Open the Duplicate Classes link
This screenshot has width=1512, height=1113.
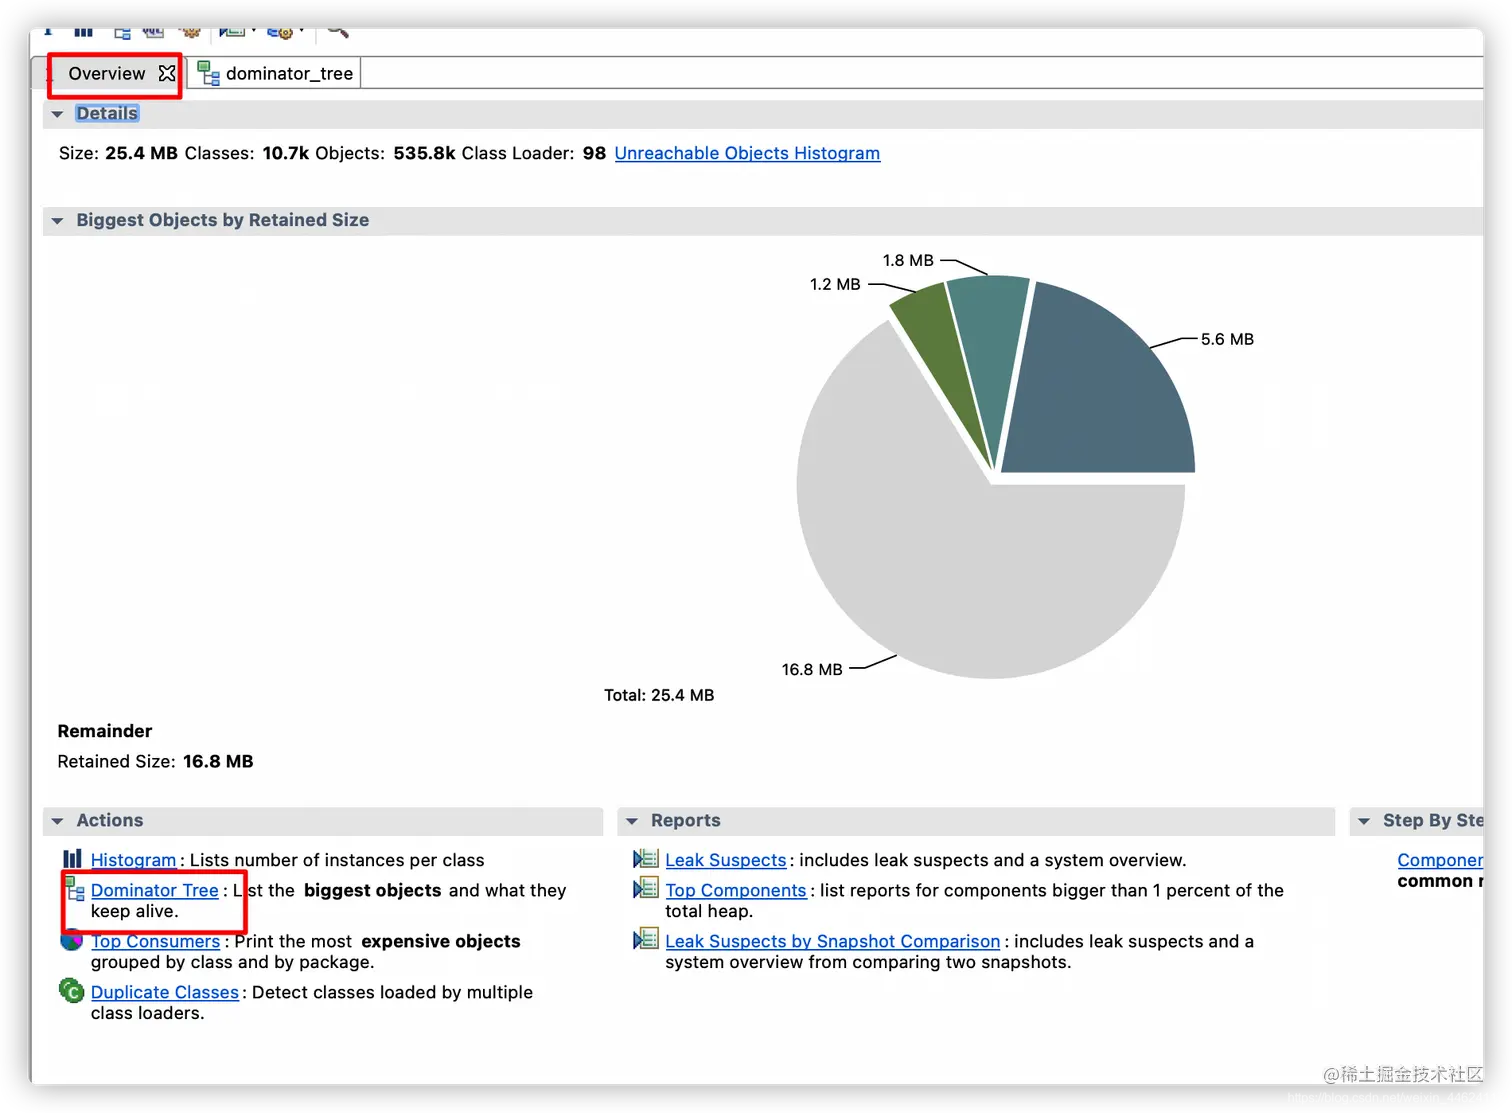coord(165,992)
